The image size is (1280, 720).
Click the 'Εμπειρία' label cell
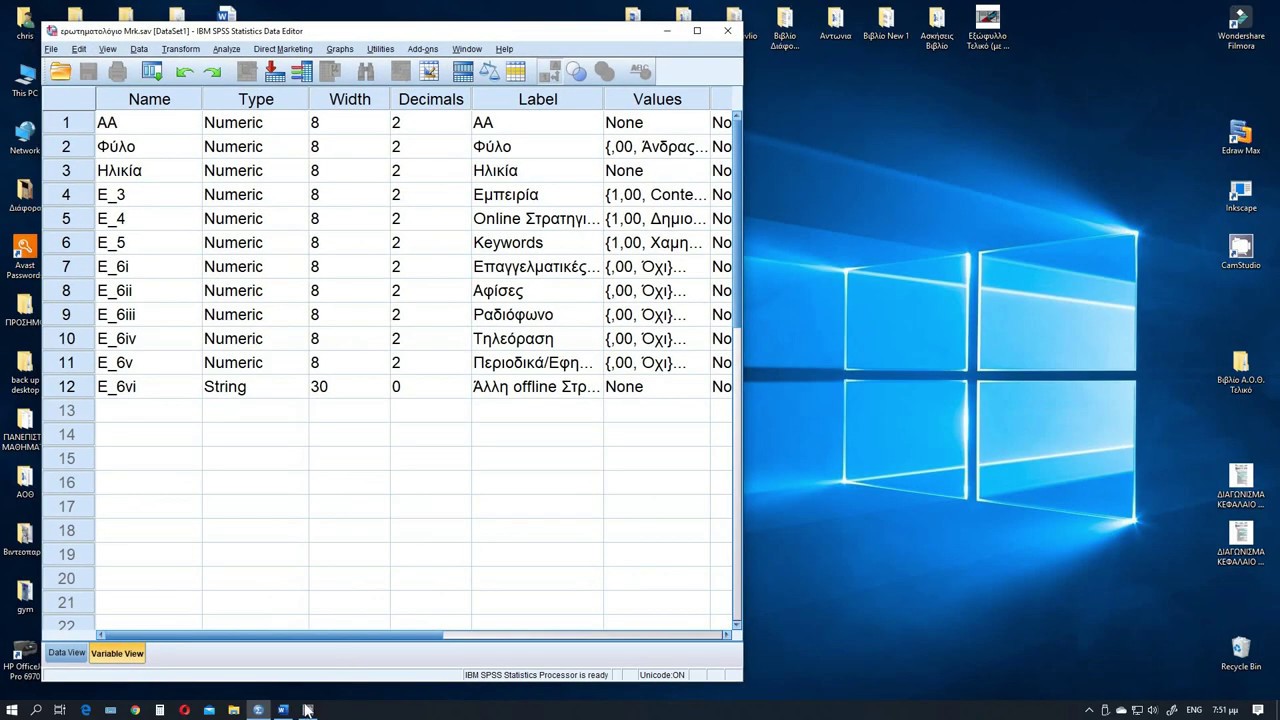[537, 194]
